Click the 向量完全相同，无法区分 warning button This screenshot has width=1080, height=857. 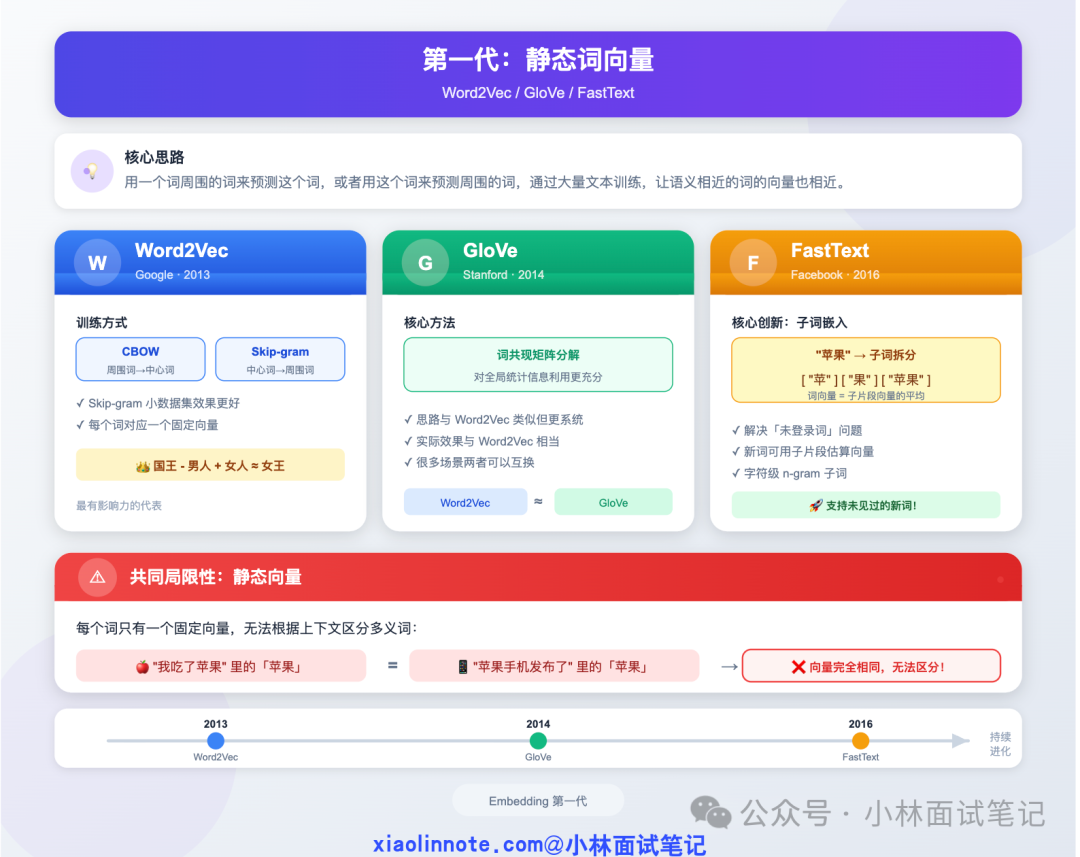point(871,665)
